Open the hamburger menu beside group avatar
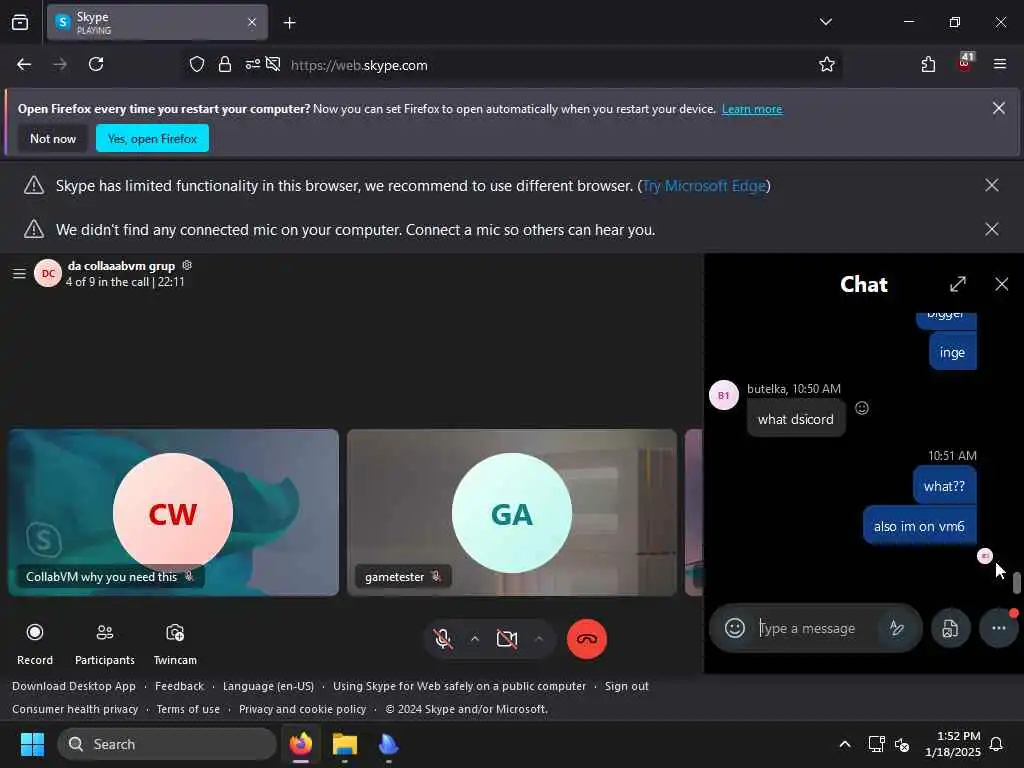1024x768 pixels. click(20, 274)
